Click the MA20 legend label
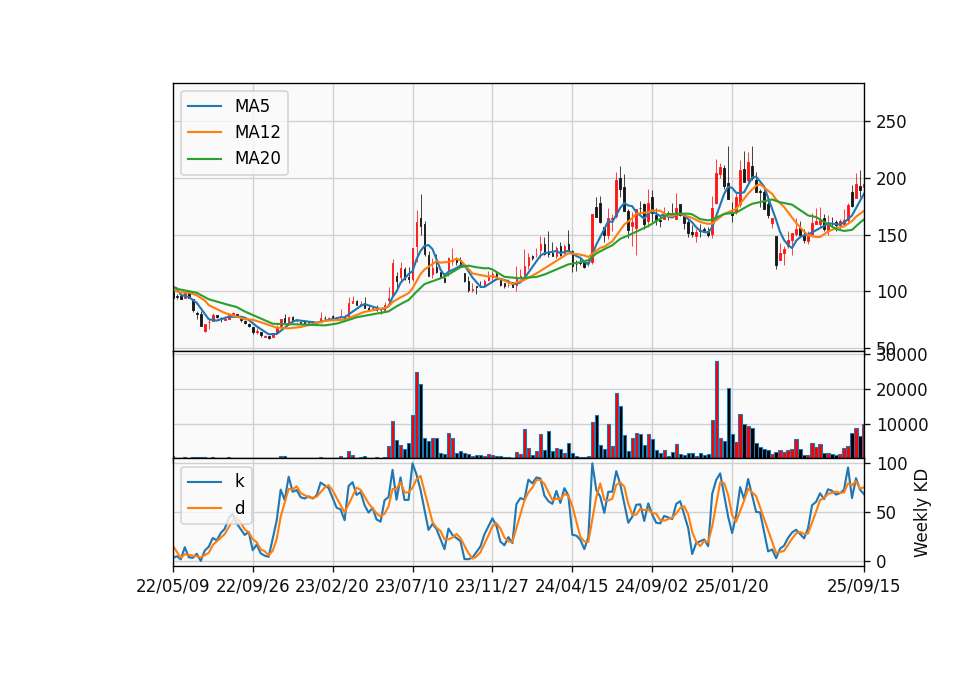Viewport: 960px width, 690px height. pyautogui.click(x=257, y=158)
